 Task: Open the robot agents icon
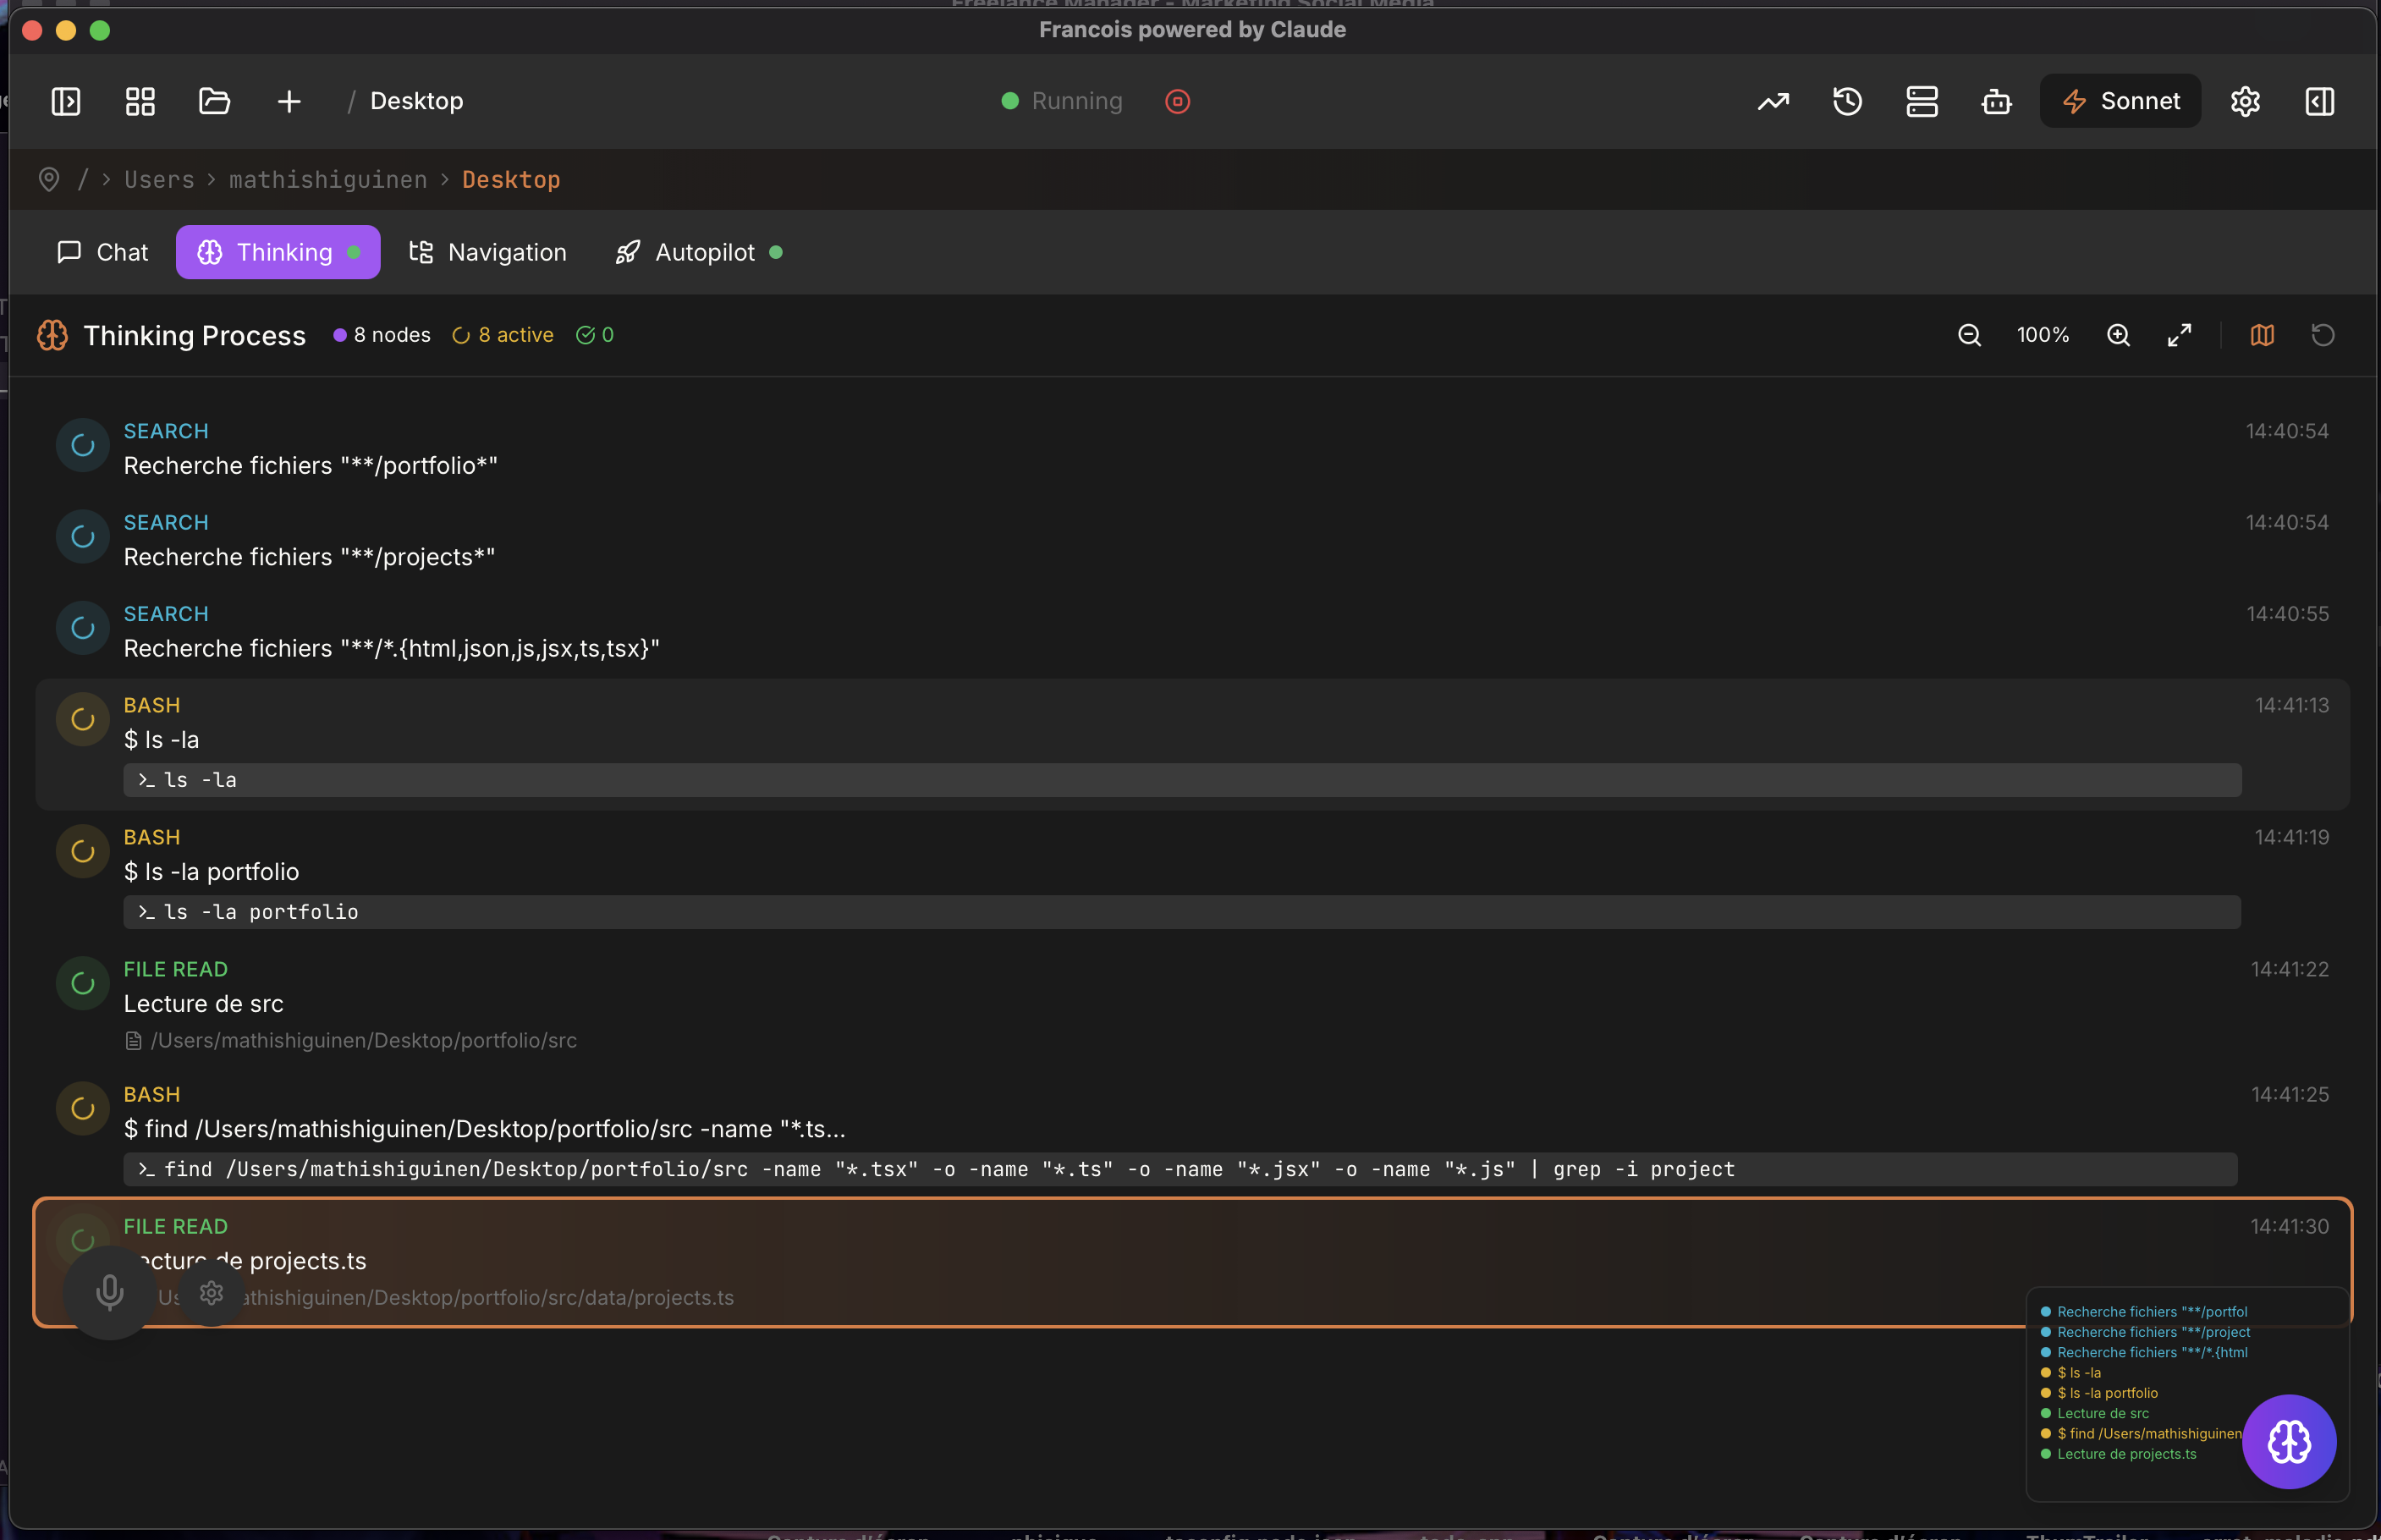click(x=1996, y=101)
